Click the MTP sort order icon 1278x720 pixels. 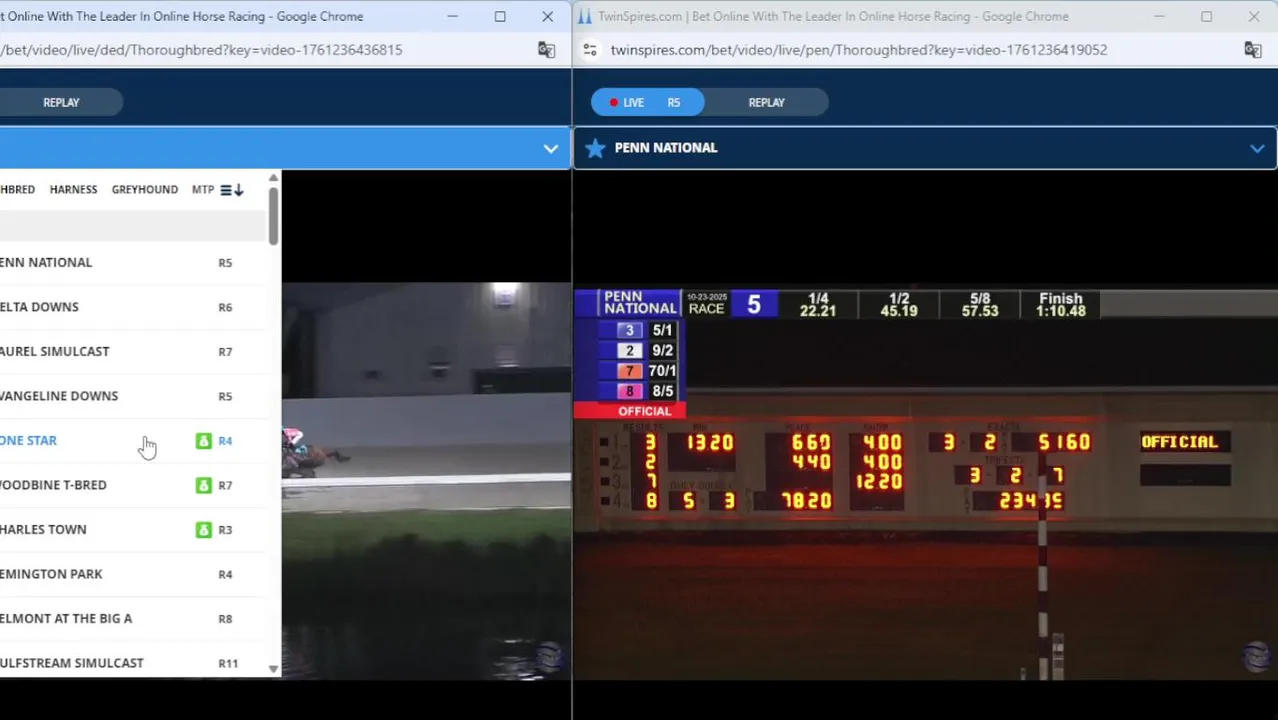(232, 190)
